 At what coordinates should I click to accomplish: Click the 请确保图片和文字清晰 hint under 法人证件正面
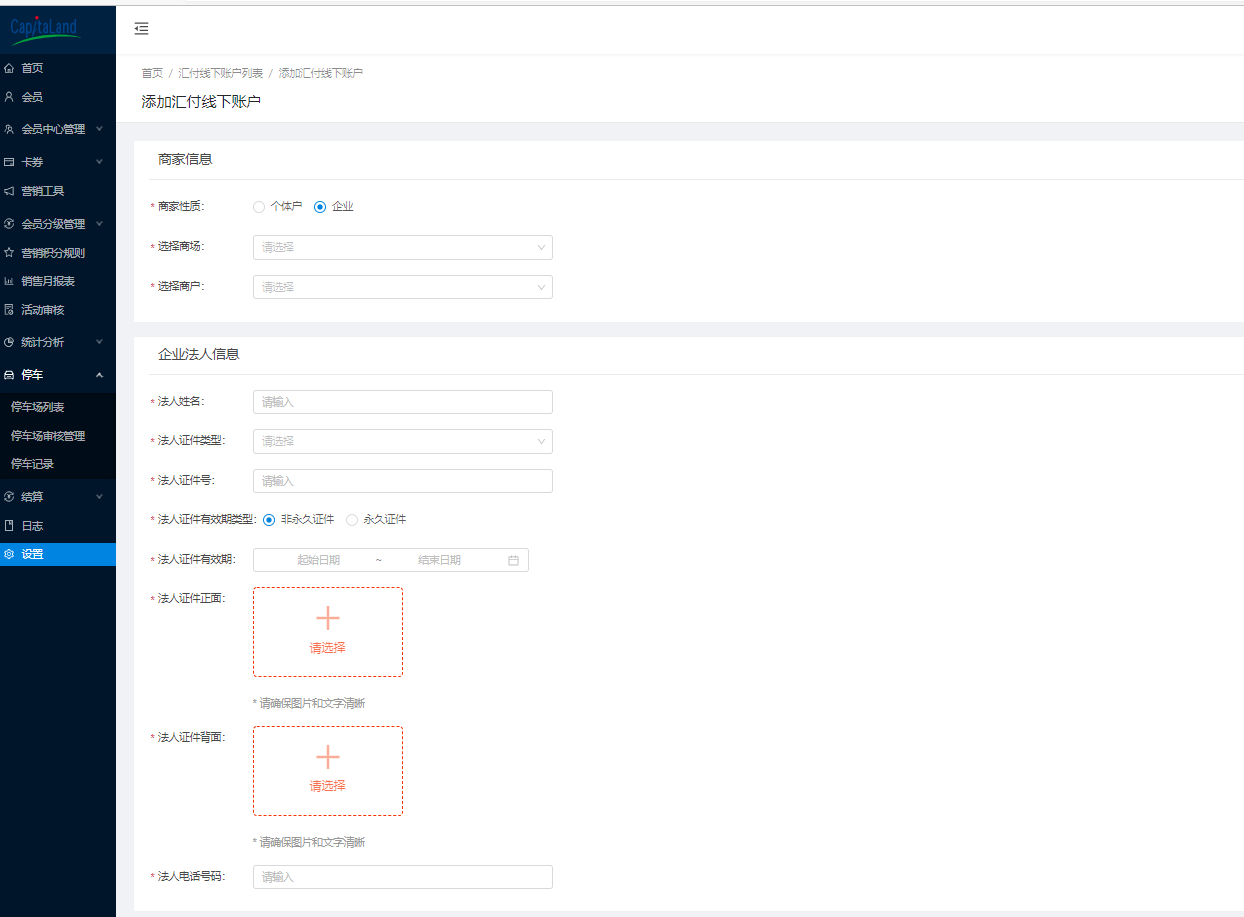point(309,703)
